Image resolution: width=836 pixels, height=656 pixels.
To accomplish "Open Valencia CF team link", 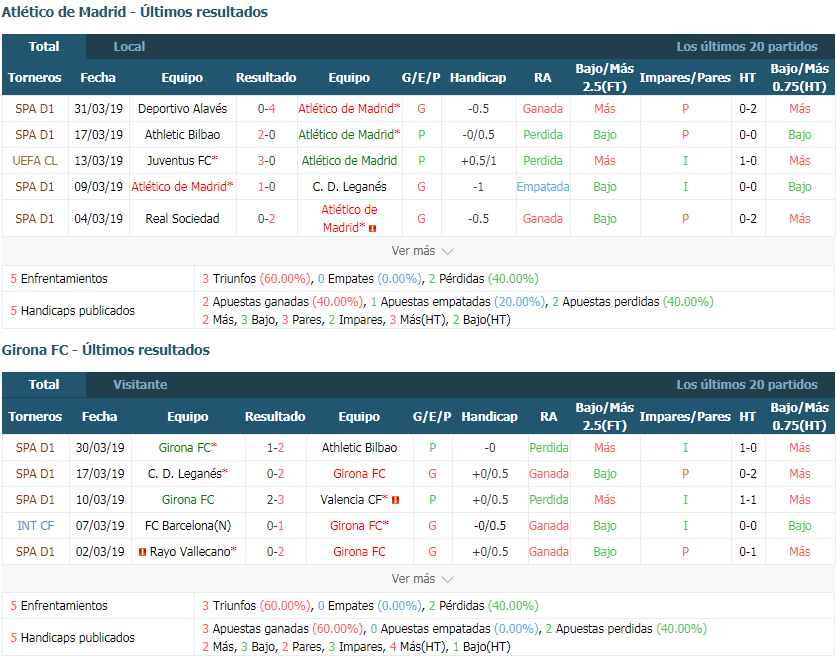I will pyautogui.click(x=354, y=500).
